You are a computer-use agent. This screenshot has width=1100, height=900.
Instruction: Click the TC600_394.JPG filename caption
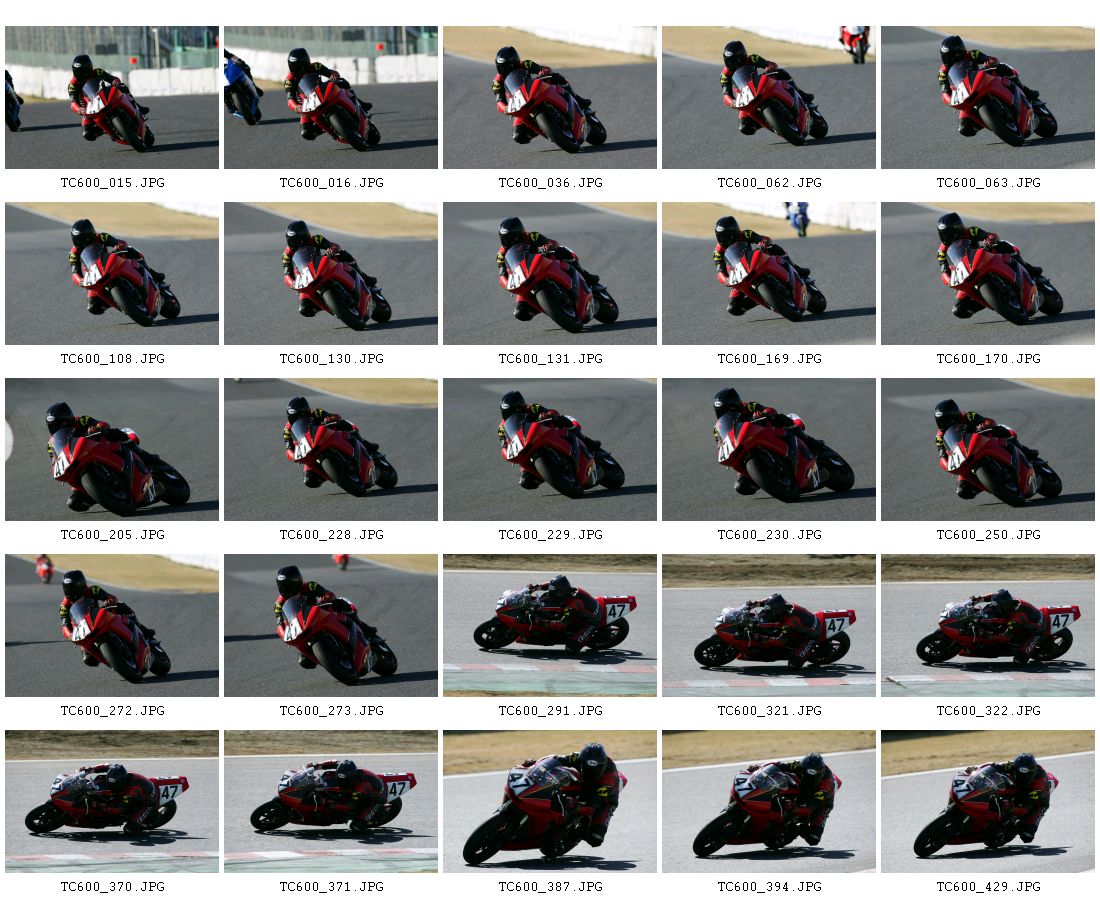769,887
